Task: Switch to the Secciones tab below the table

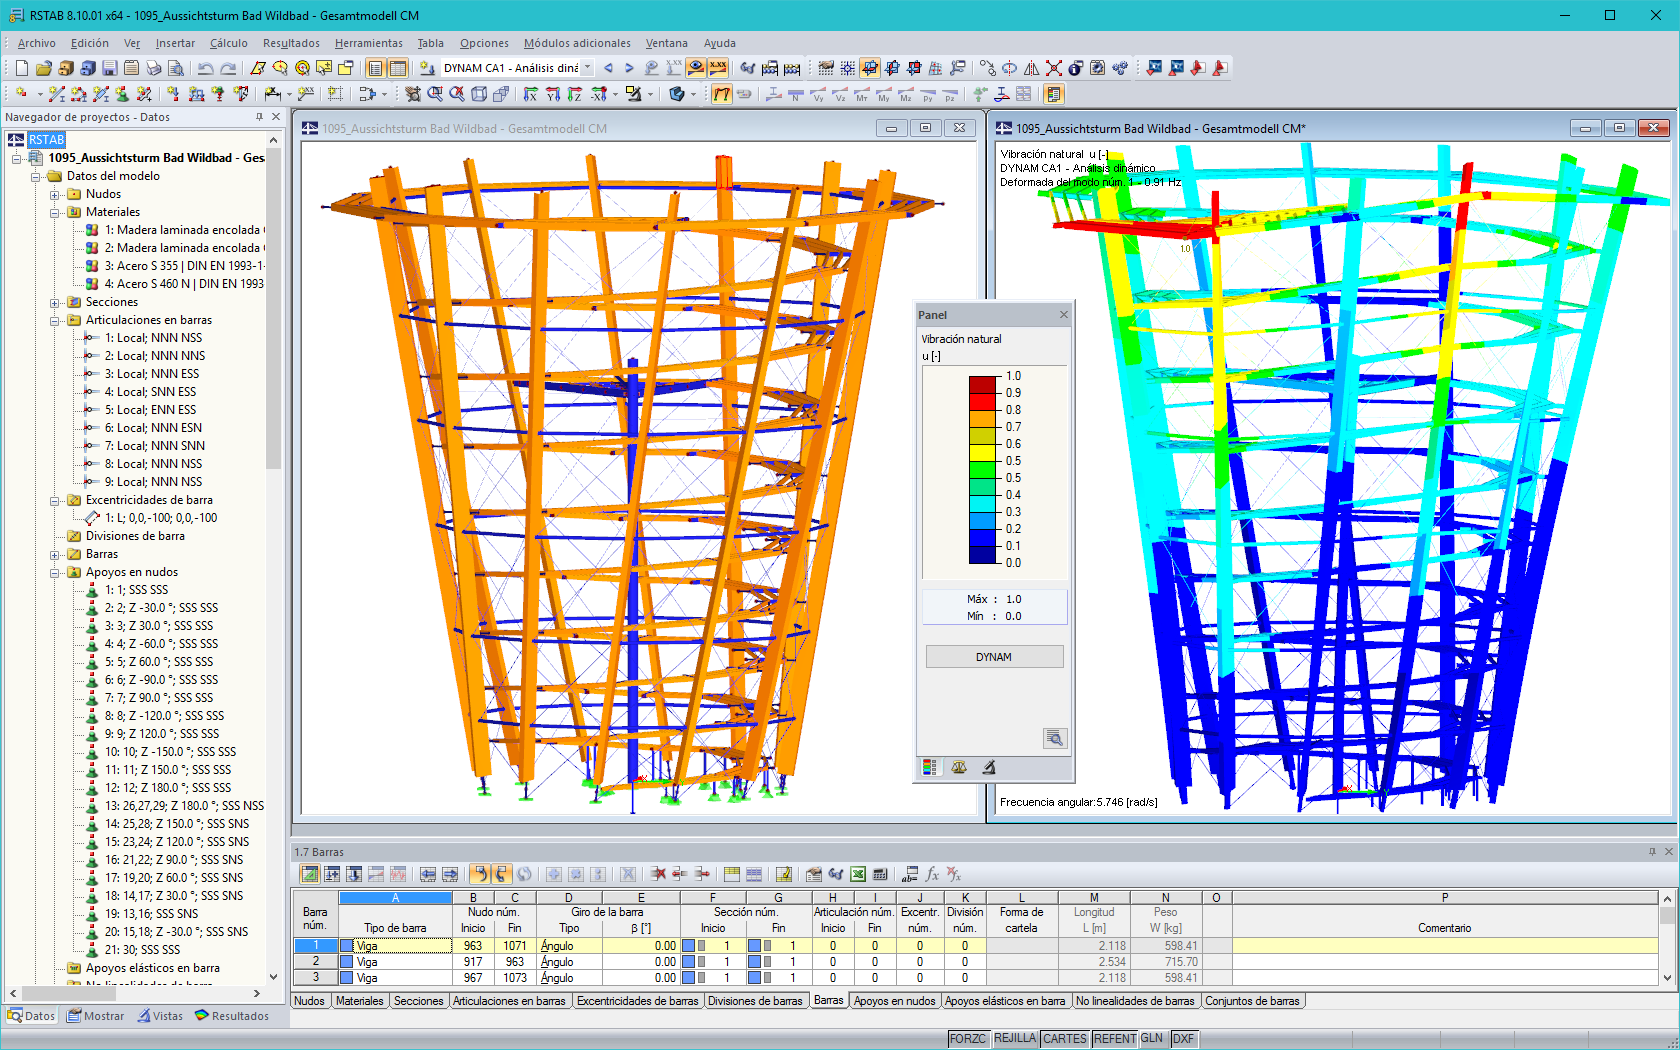Action: pos(419,1000)
